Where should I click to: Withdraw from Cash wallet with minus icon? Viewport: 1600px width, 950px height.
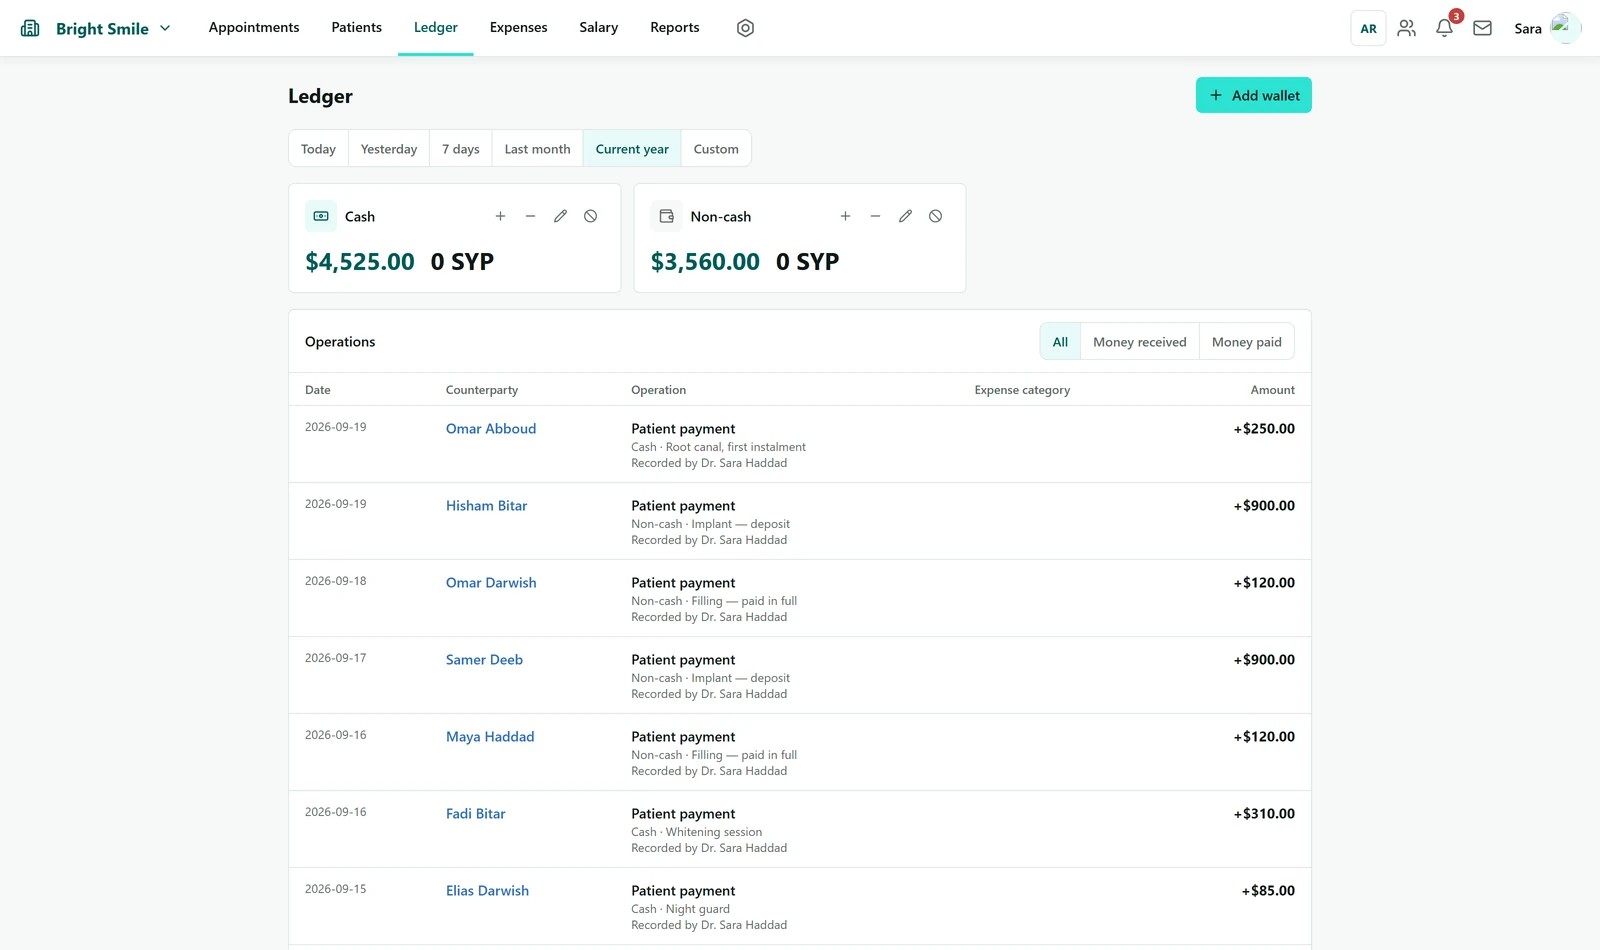coord(530,216)
